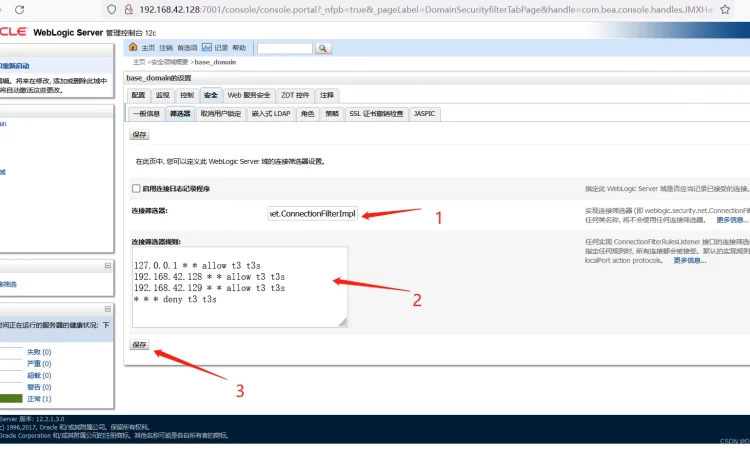Click the "base_domain的设置" heading
The height and width of the screenshot is (450, 750).
point(159,78)
